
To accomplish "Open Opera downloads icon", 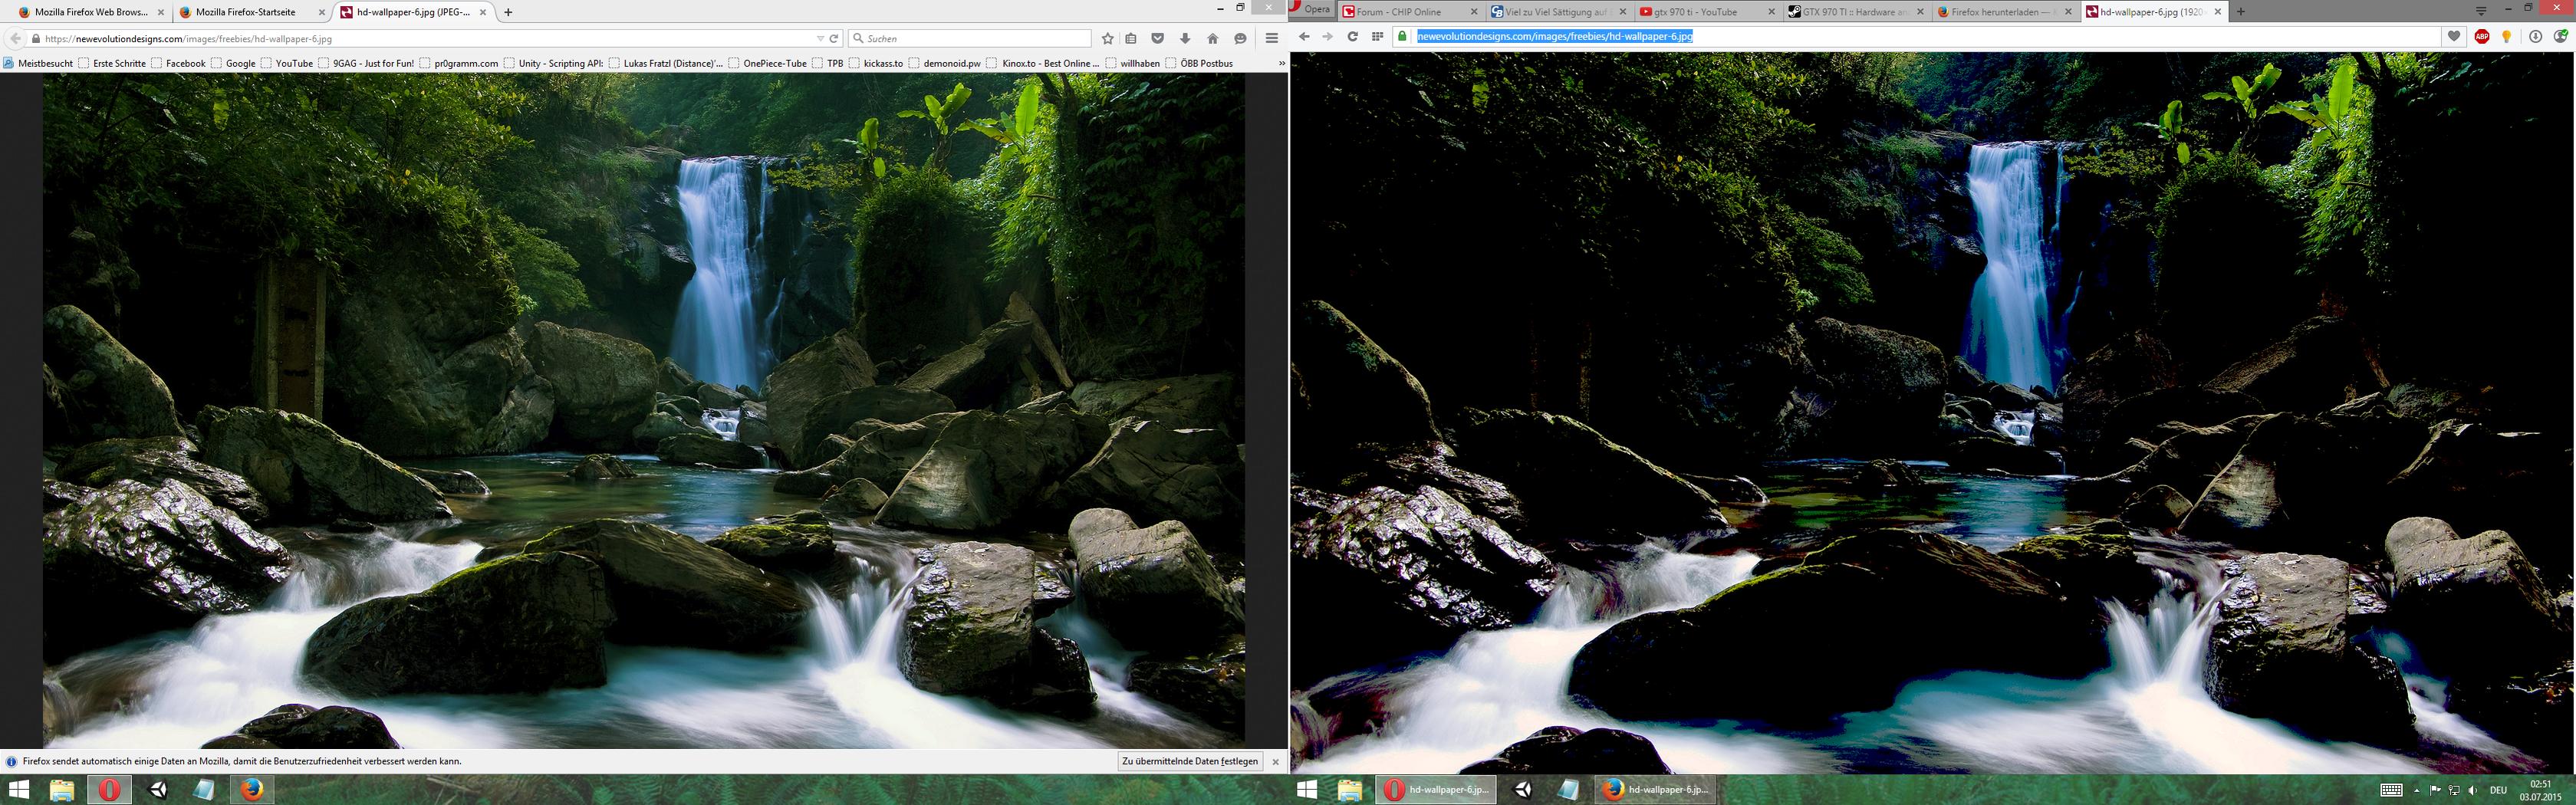I will point(2535,36).
